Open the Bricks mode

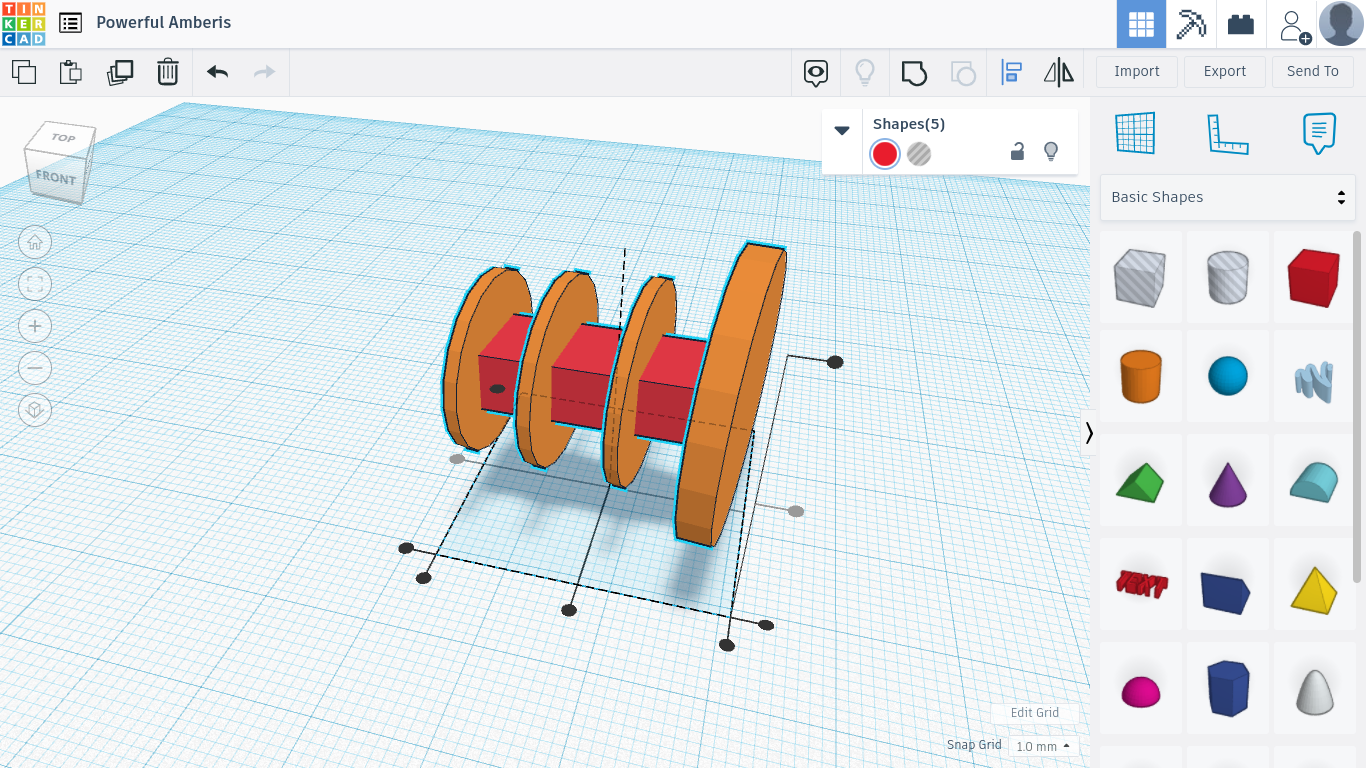coord(1241,24)
